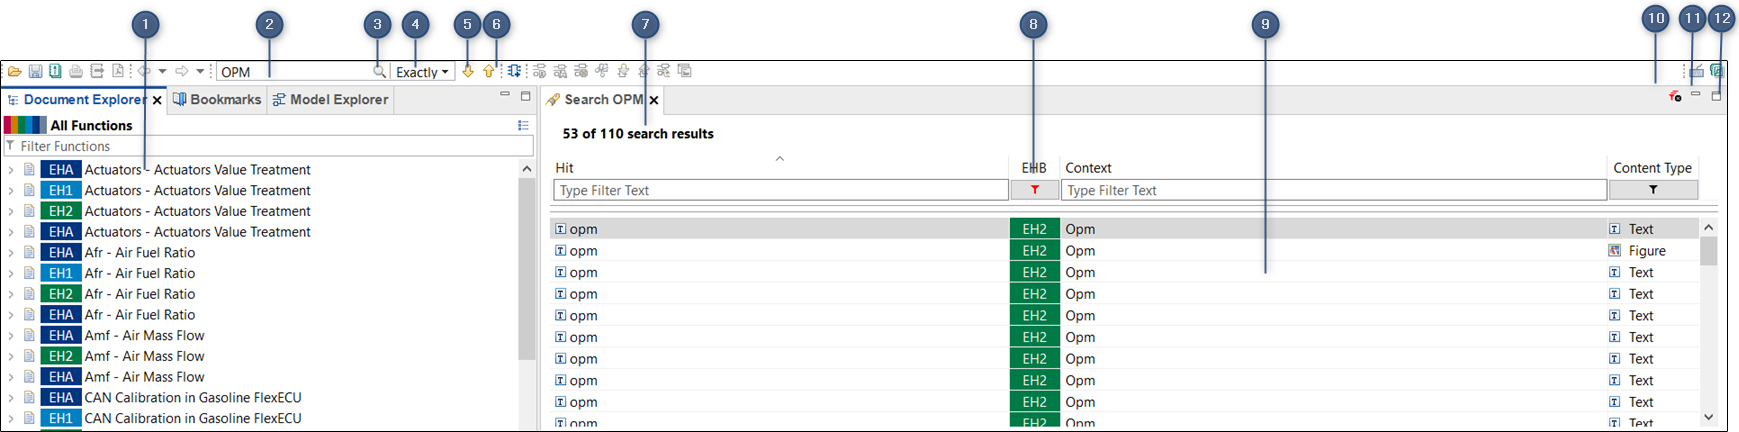Viewport: 1739px width, 432px height.
Task: Click the list view icon beside All Functions
Action: coord(523,125)
